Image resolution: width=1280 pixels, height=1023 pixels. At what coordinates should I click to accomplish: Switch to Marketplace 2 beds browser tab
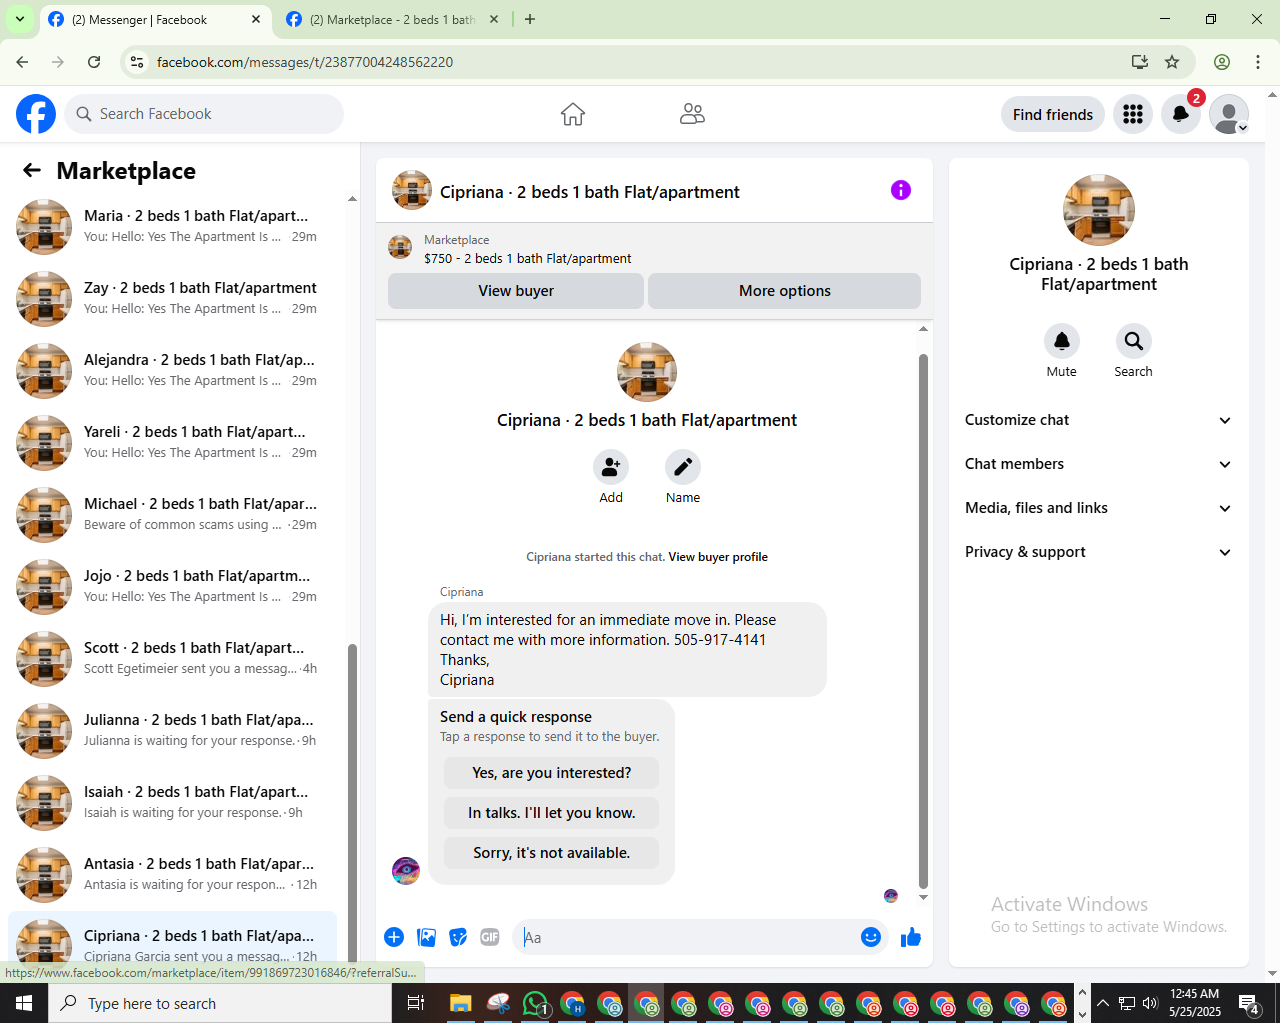[392, 20]
